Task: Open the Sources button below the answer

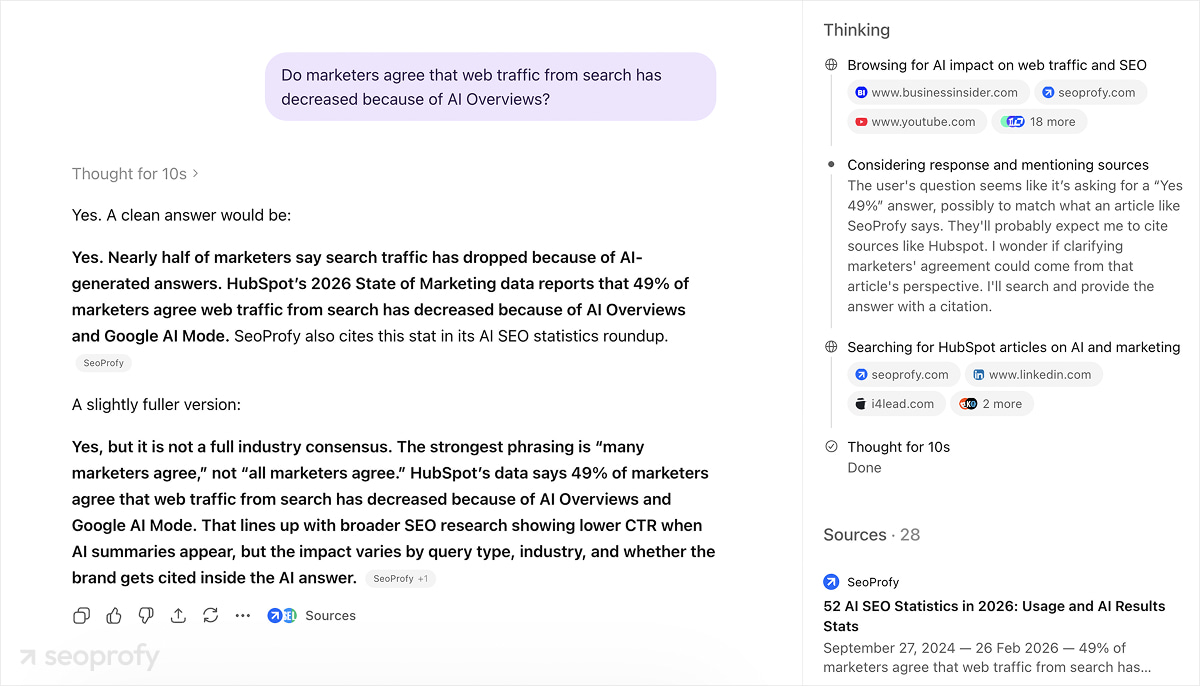Action: tap(311, 616)
